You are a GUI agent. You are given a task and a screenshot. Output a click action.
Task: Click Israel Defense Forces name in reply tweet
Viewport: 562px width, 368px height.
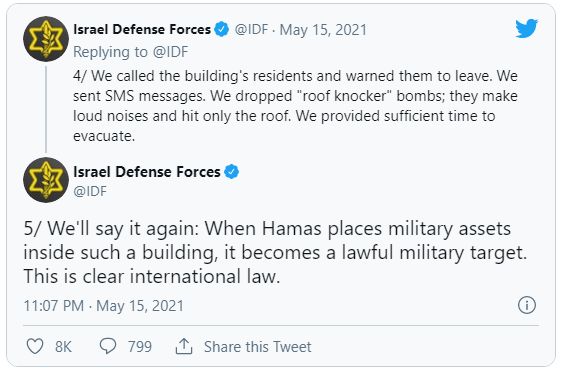point(142,29)
